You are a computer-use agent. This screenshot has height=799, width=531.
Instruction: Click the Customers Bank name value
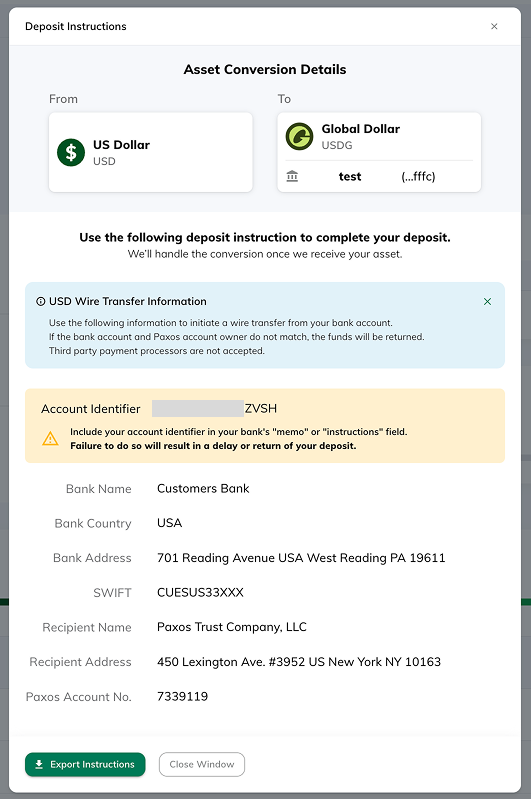[203, 489]
